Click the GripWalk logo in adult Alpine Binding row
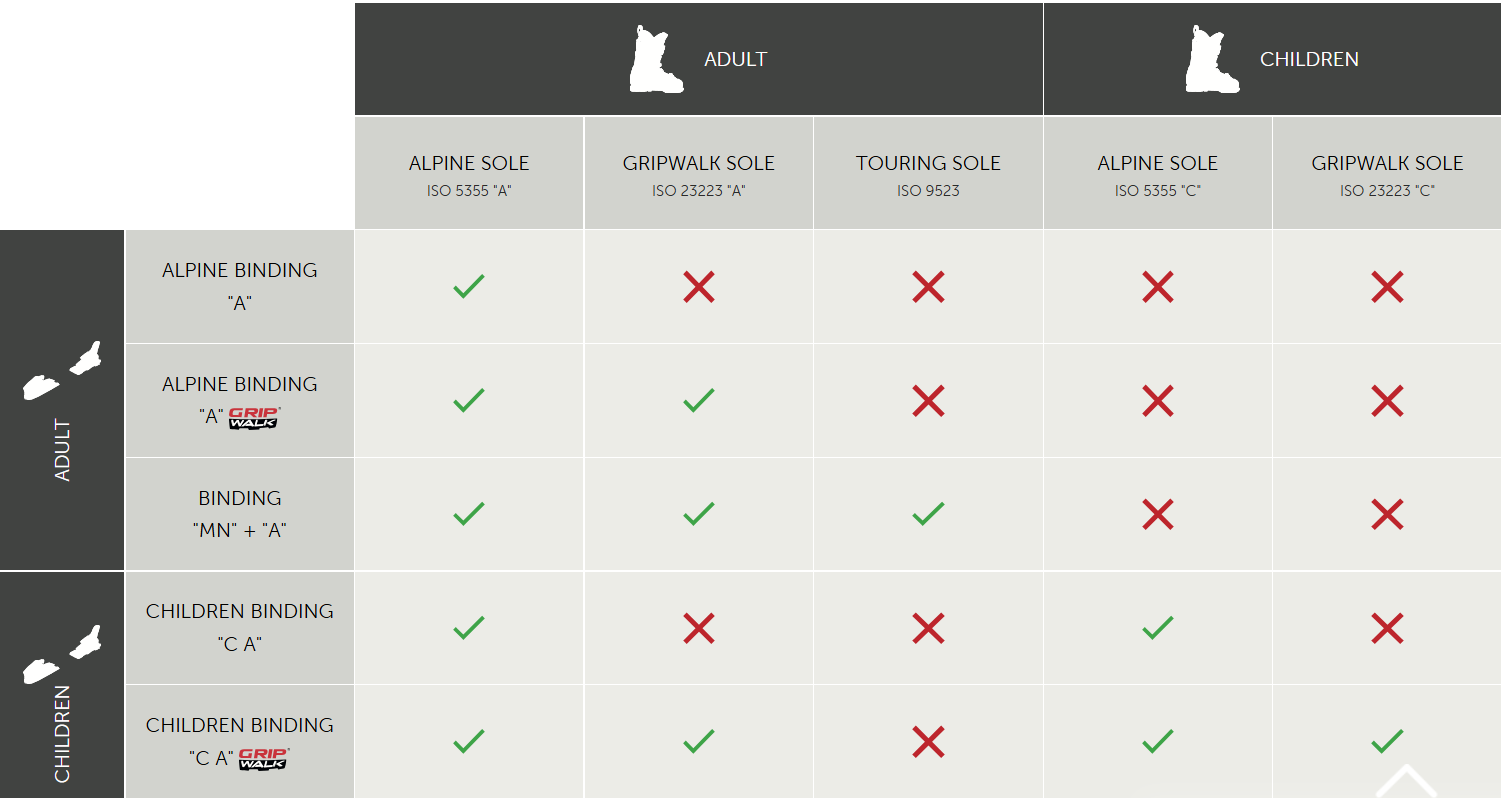Screen dimensions: 1502x798 click(x=253, y=418)
